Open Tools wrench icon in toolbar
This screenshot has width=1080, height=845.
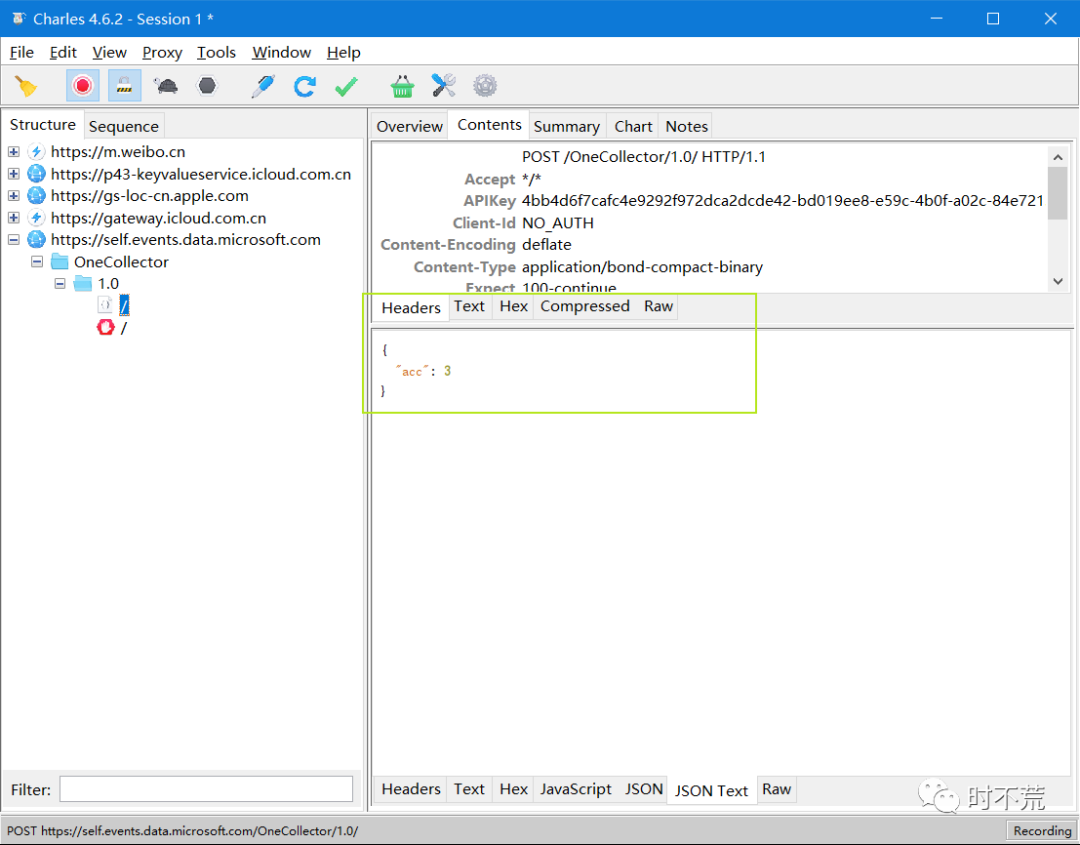pyautogui.click(x=444, y=86)
